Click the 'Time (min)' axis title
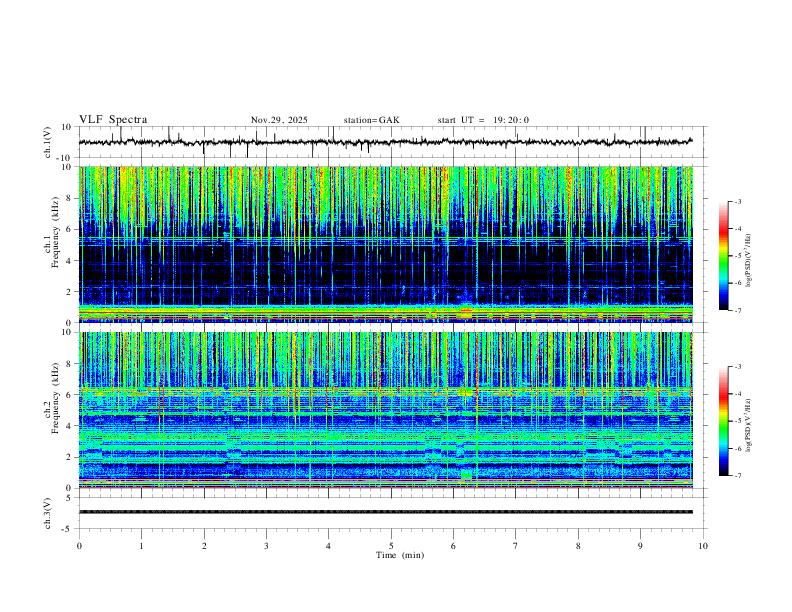This screenshot has width=792, height=612. coord(400,555)
